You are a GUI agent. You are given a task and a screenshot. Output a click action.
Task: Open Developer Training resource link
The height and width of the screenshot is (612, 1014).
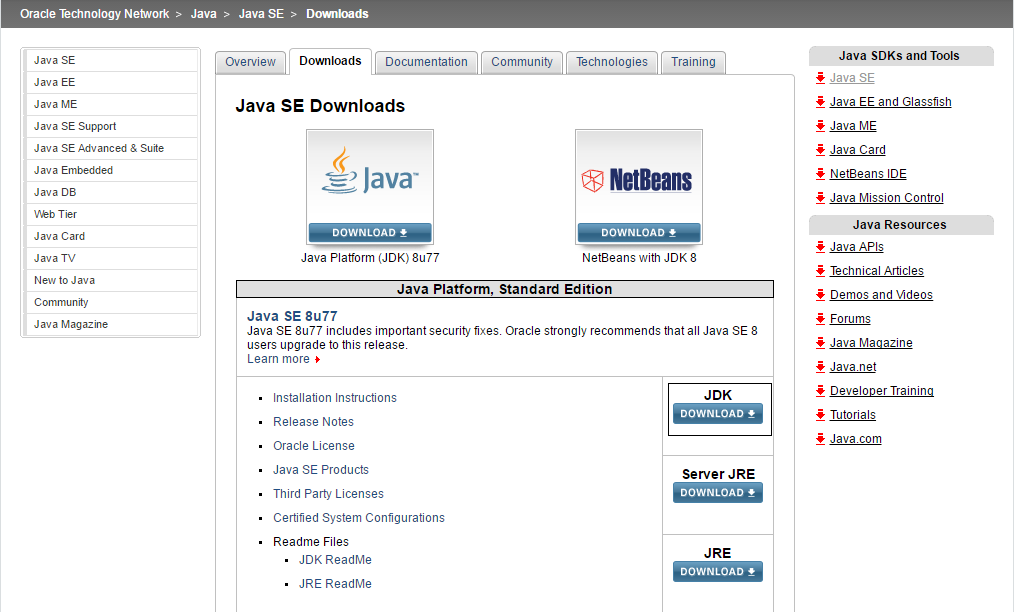881,391
